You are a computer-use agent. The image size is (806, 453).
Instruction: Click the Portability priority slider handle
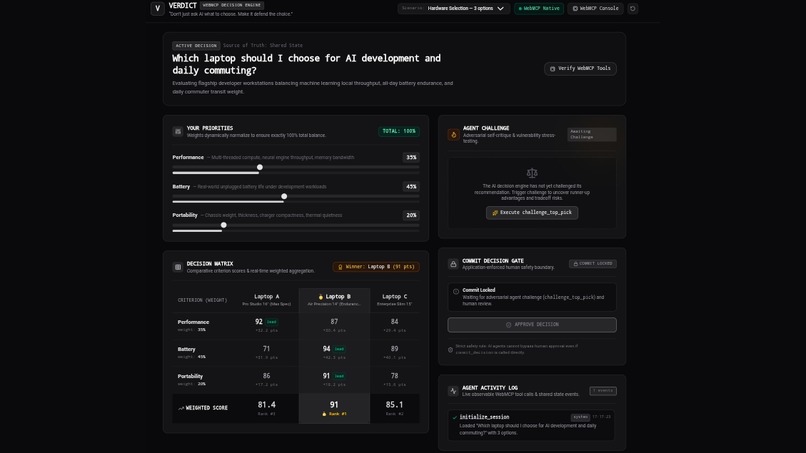[x=224, y=225]
